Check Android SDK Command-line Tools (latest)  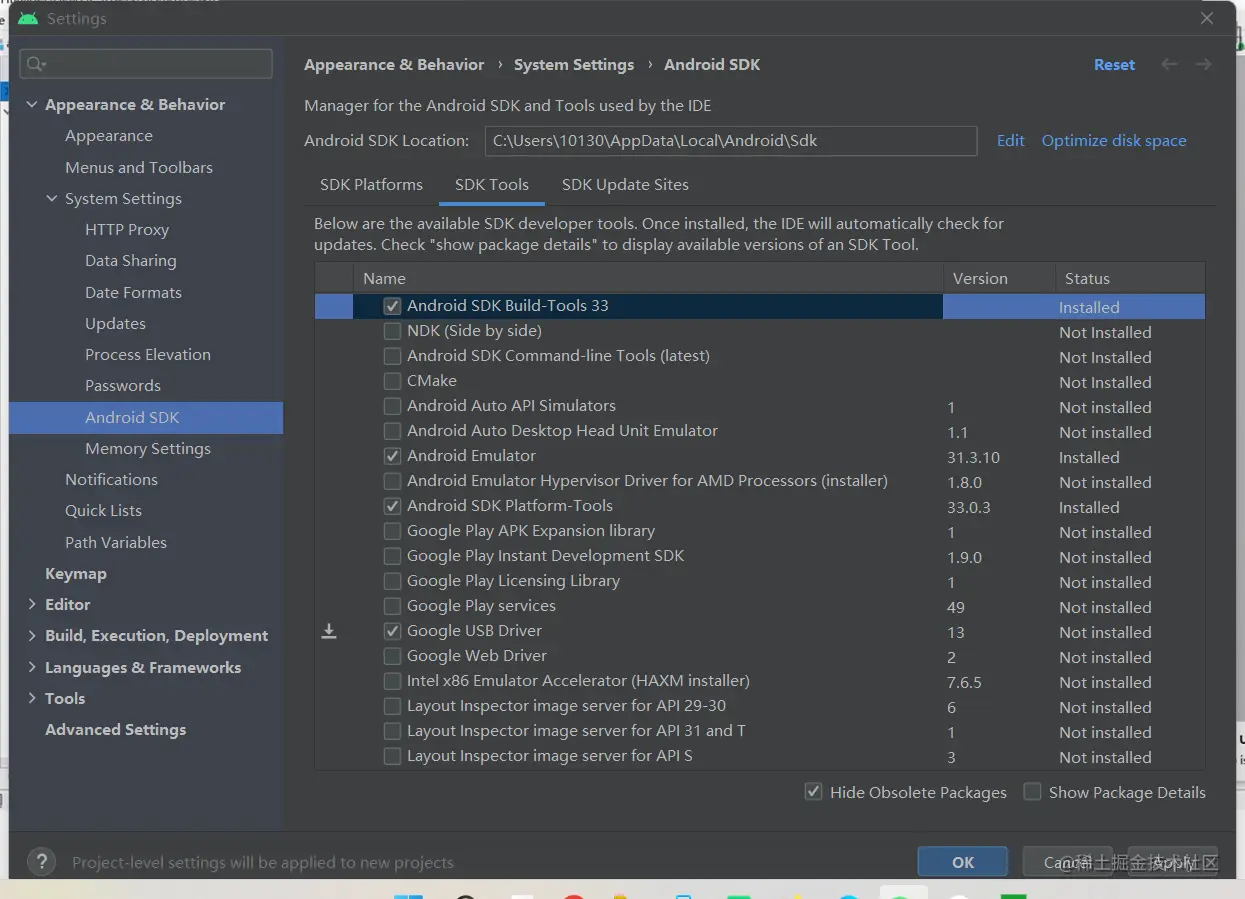point(393,356)
